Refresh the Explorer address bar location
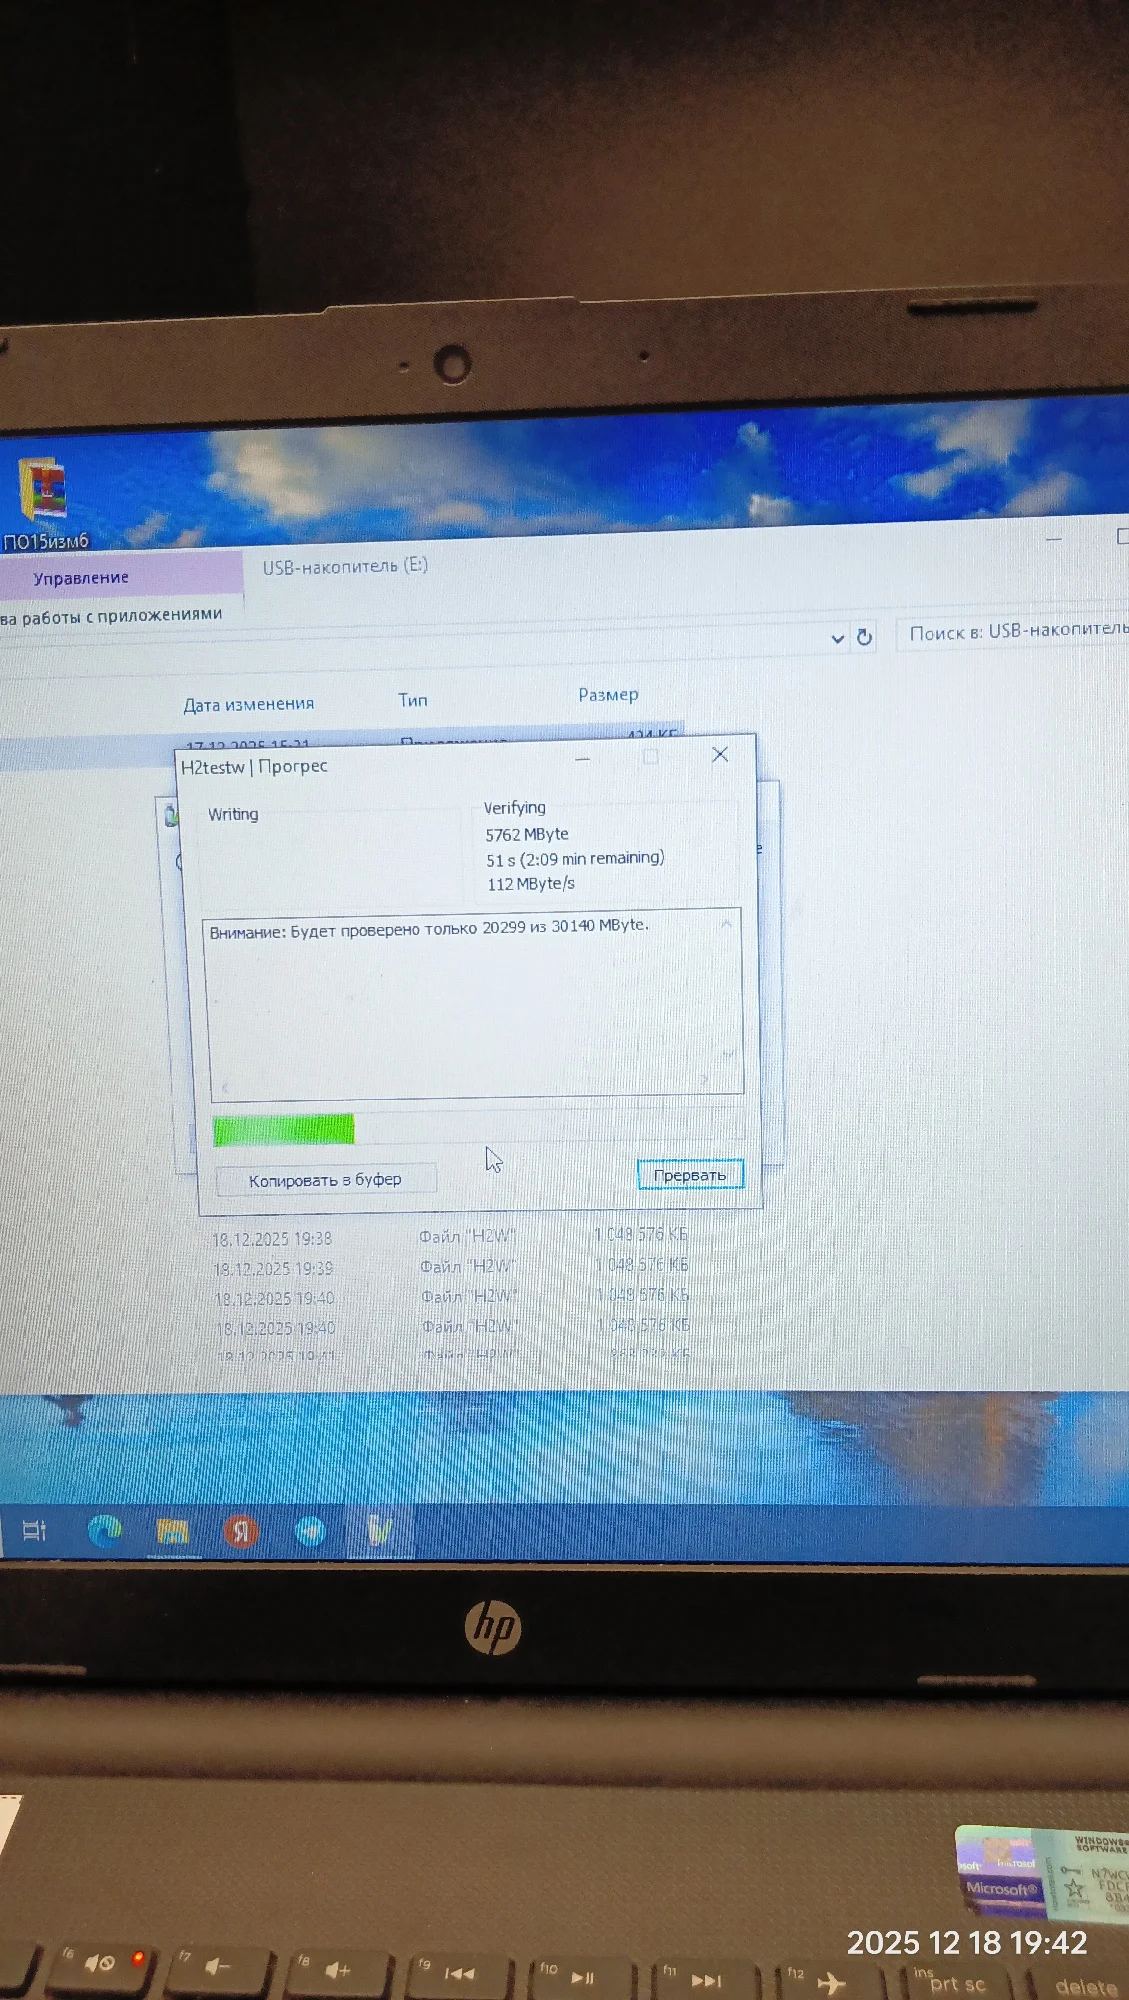Screen dimensions: 1129x2000 (x=865, y=637)
